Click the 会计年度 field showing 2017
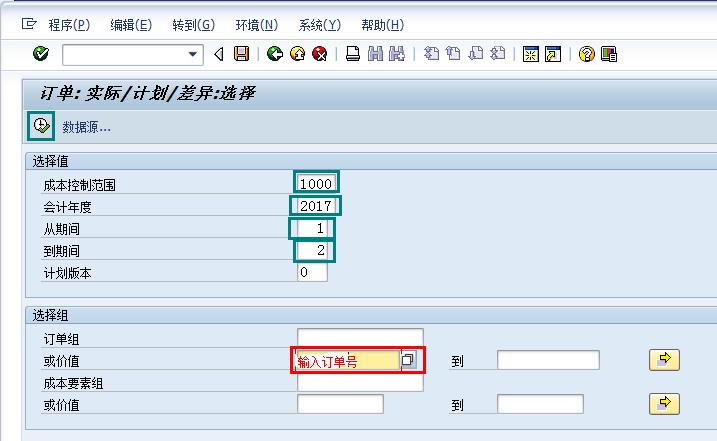The image size is (717, 441). click(x=316, y=206)
